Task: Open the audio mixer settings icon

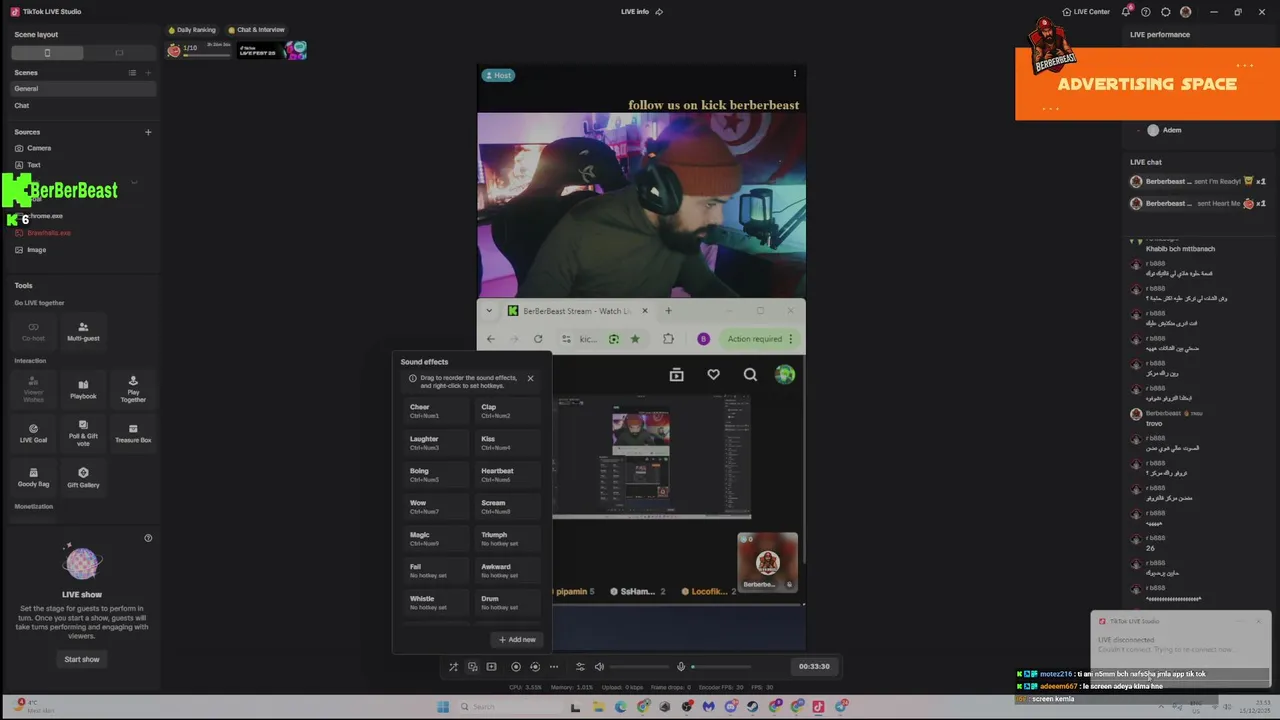Action: [x=580, y=667]
